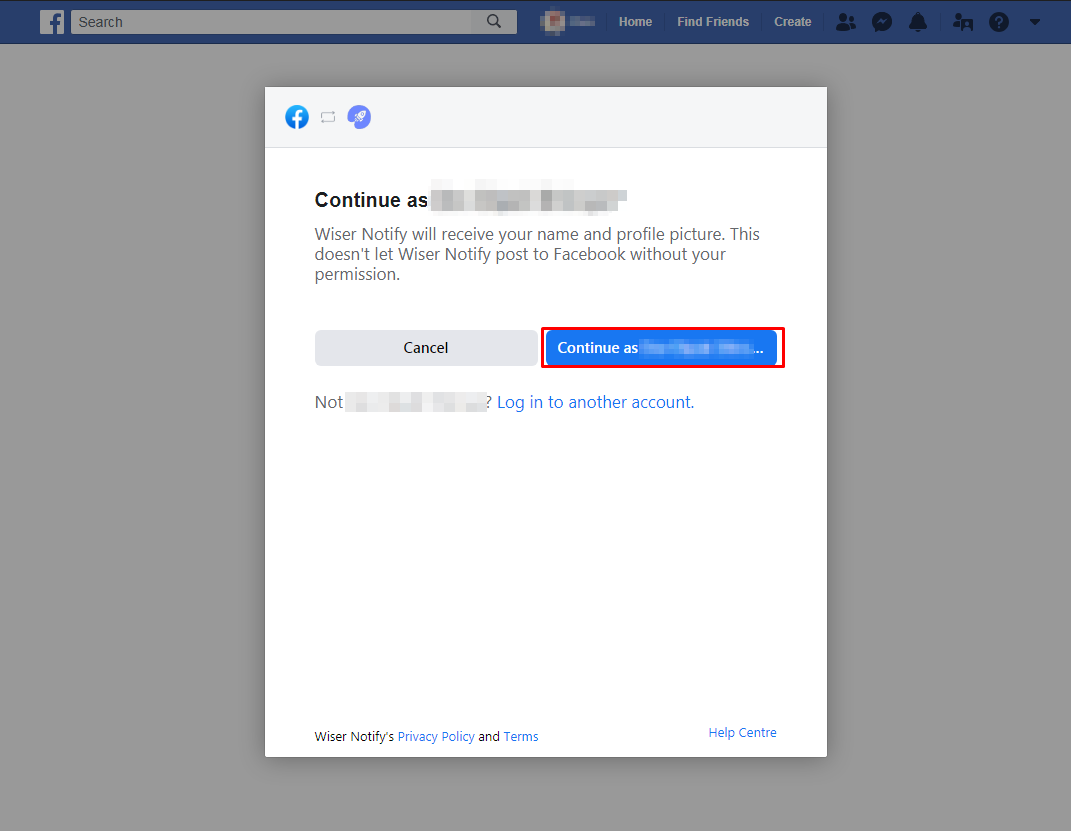Open the Terms link
This screenshot has width=1071, height=831.
point(520,736)
